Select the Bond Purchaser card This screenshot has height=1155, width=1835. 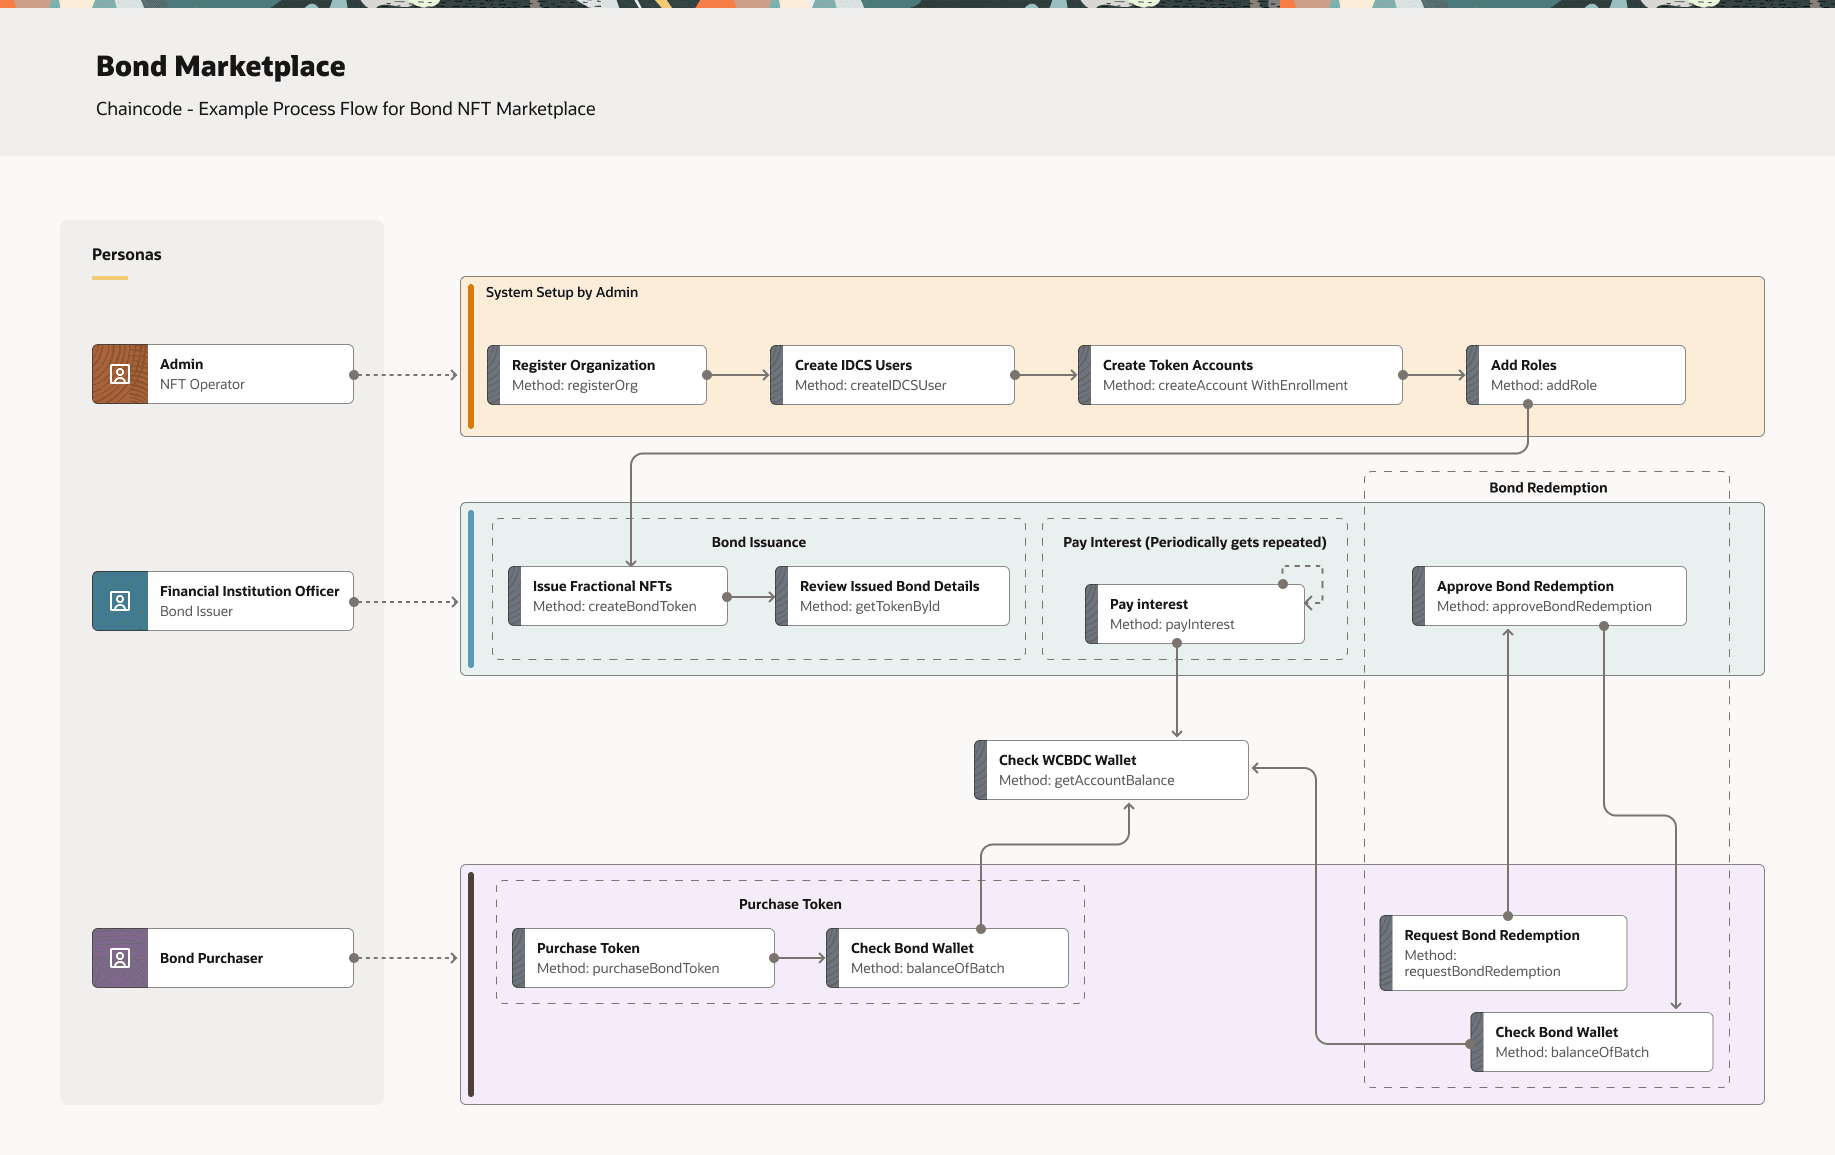click(x=223, y=958)
